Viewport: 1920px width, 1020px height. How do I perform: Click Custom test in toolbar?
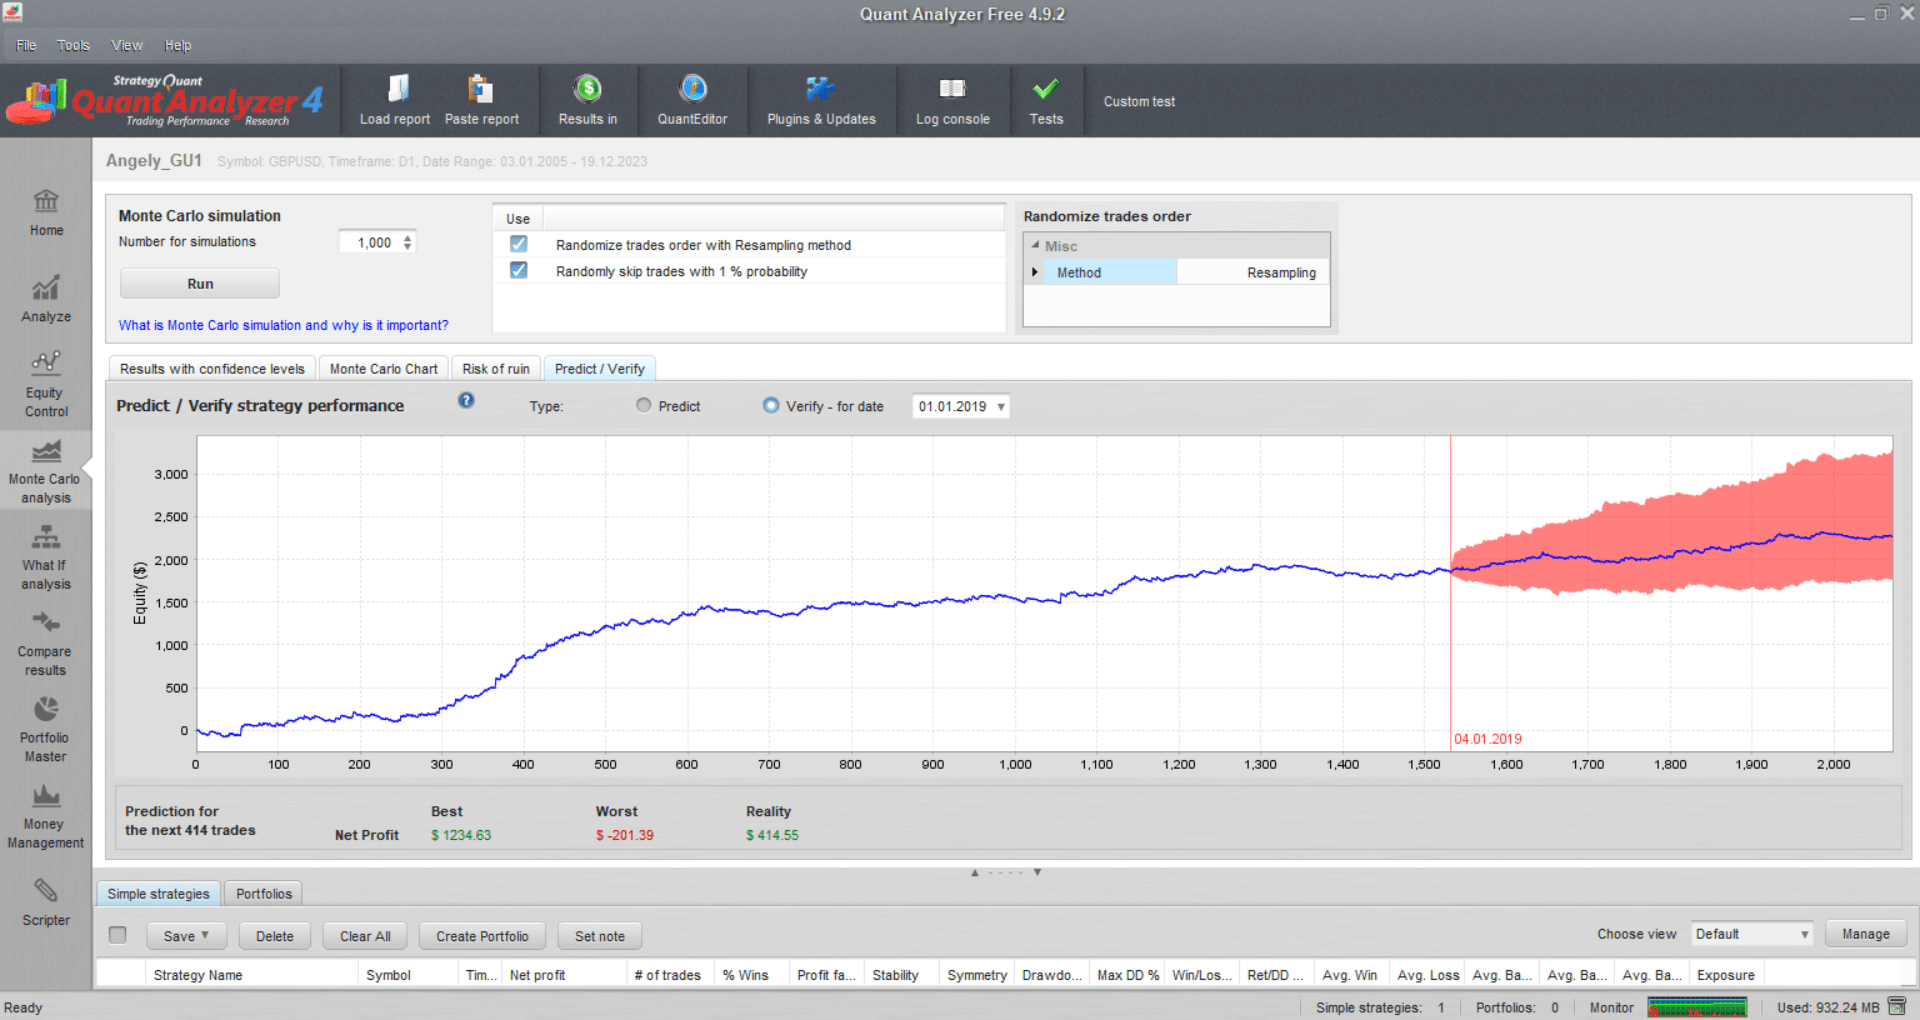point(1139,102)
